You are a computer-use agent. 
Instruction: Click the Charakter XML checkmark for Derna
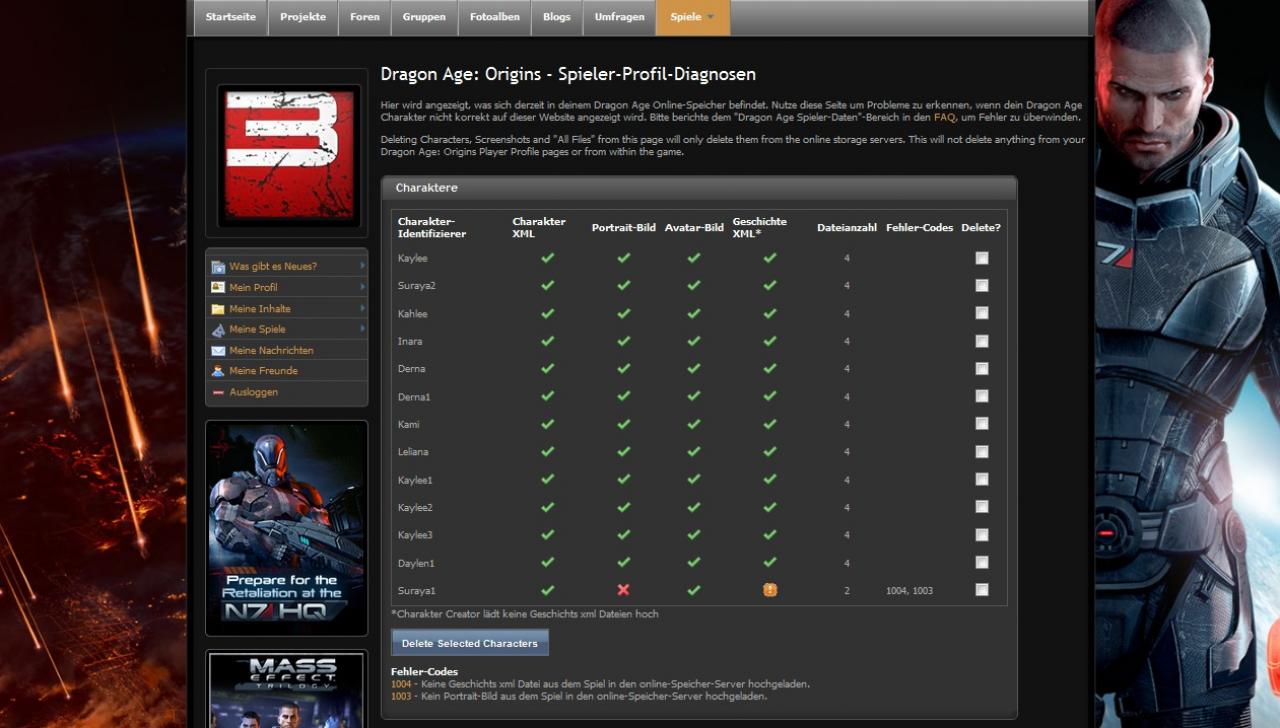548,368
